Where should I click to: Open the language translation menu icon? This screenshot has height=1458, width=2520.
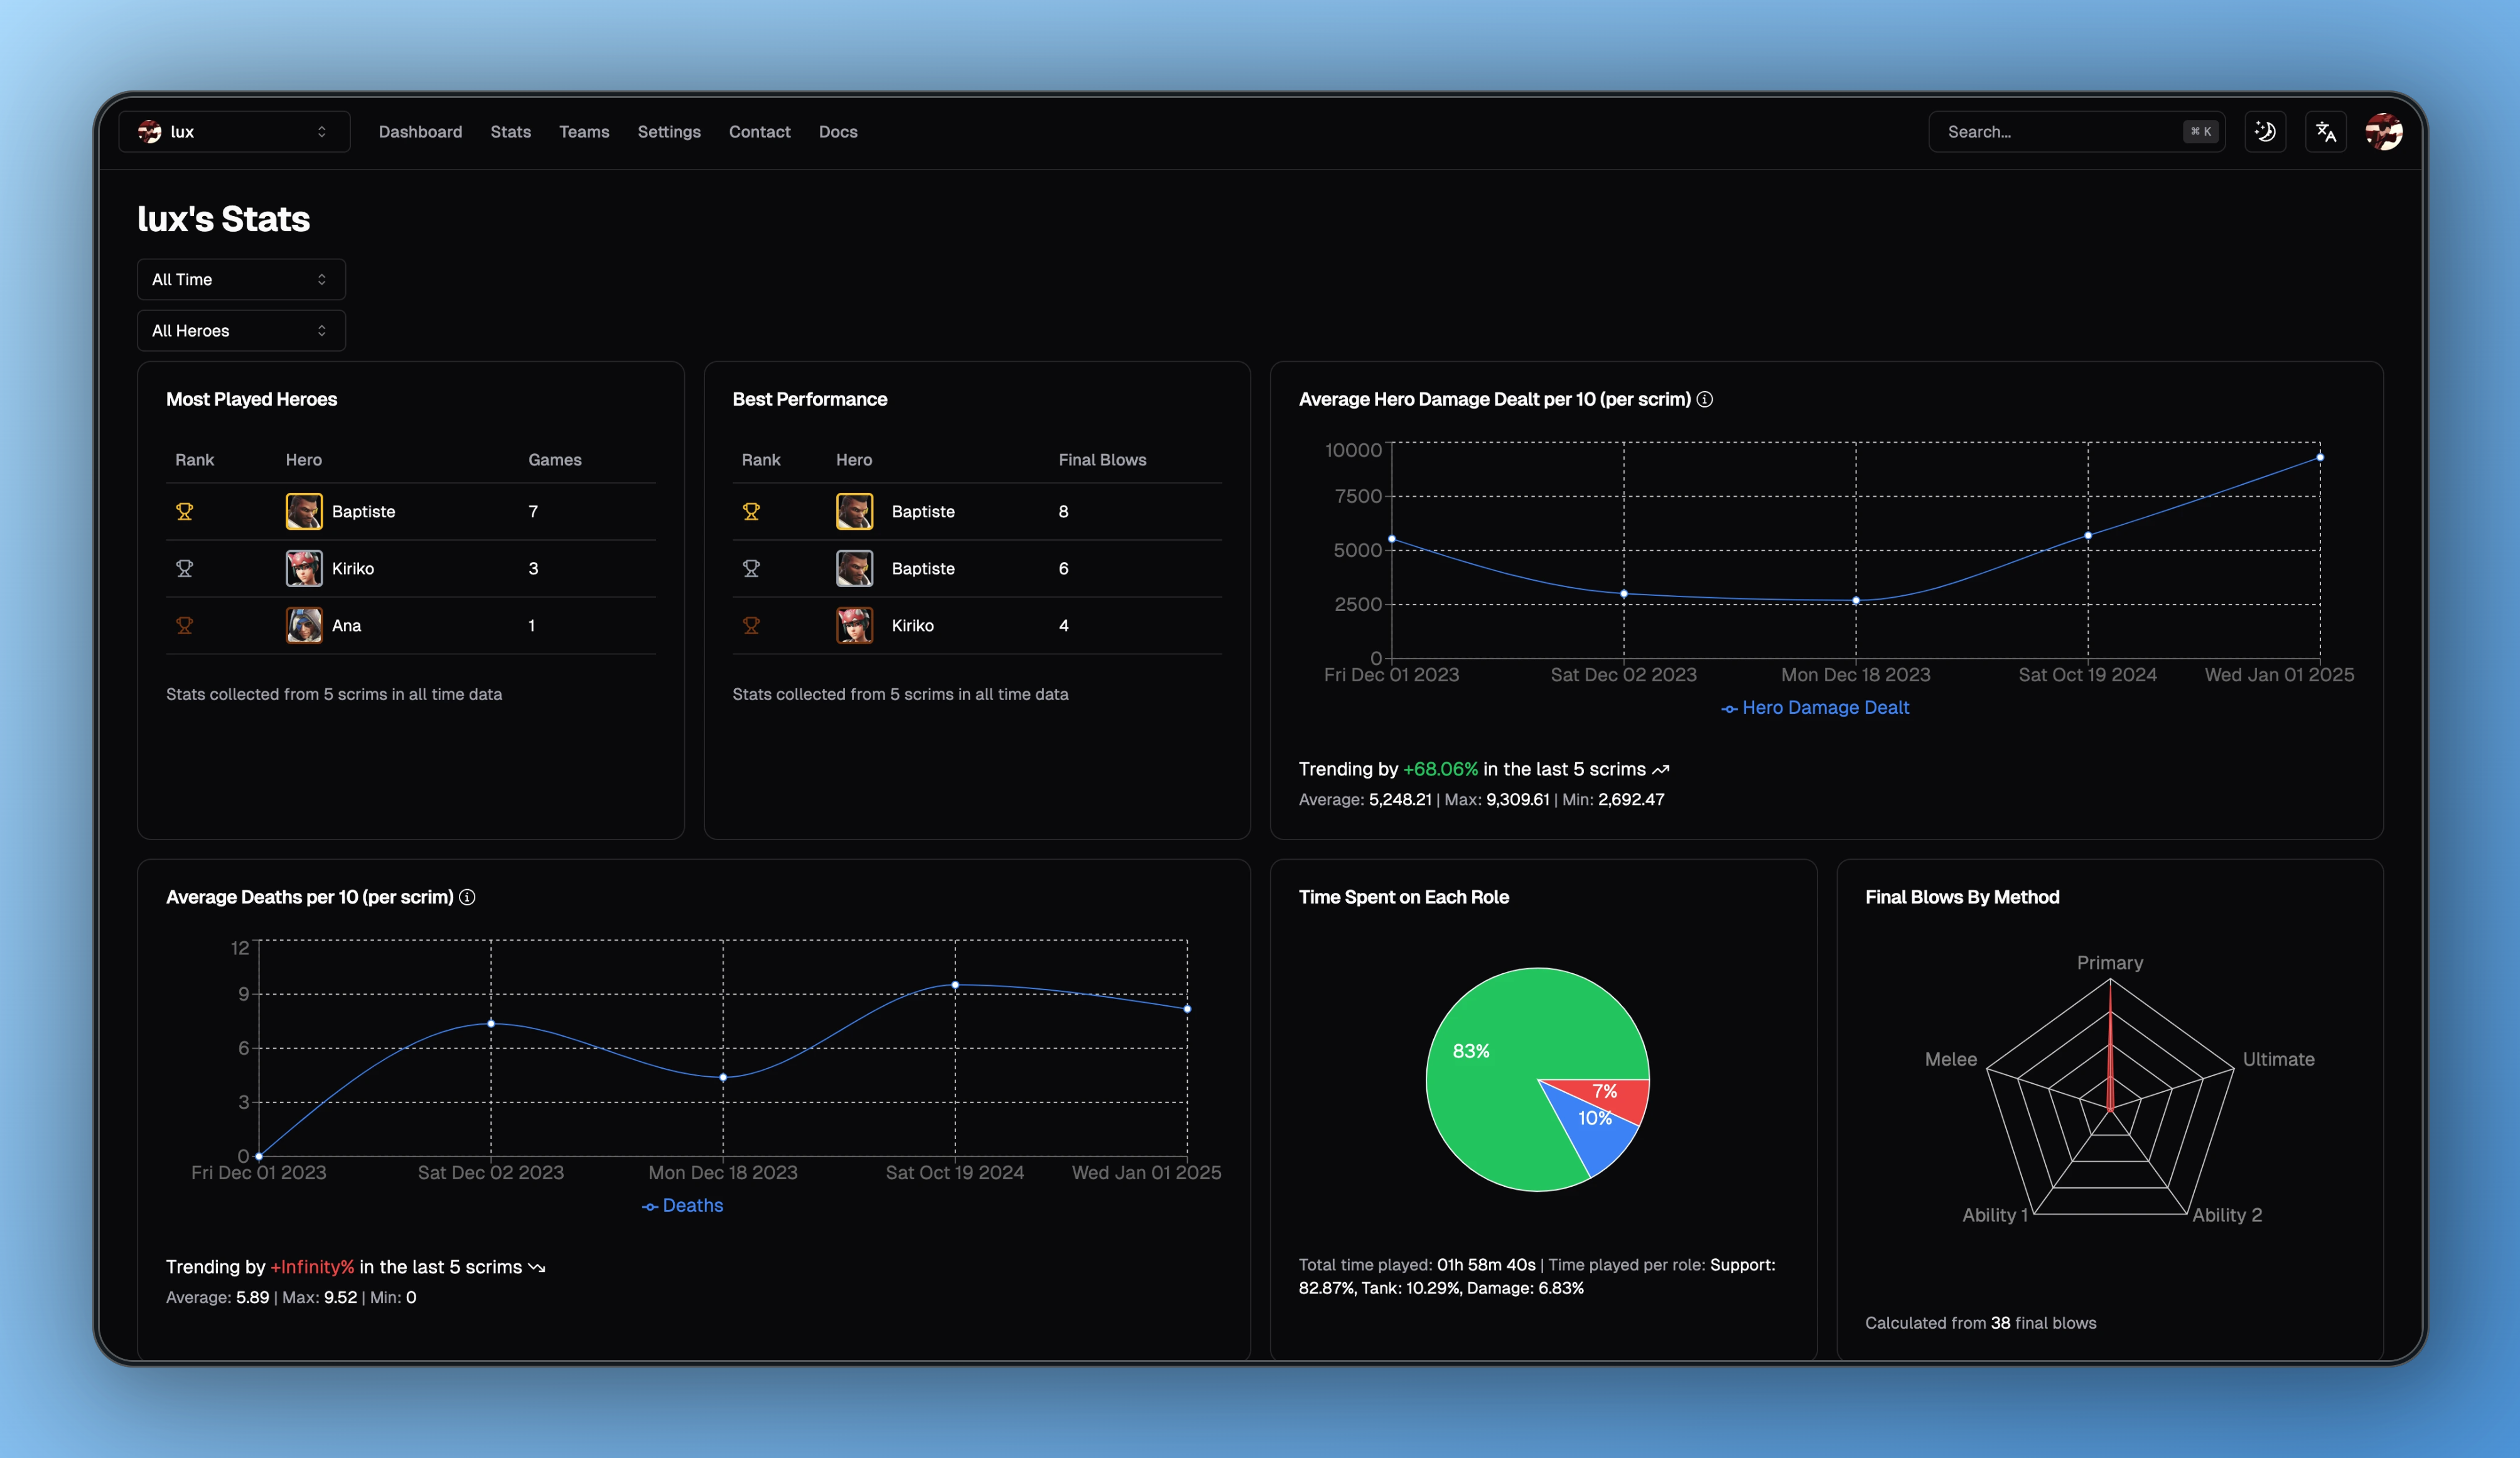tap(2326, 132)
